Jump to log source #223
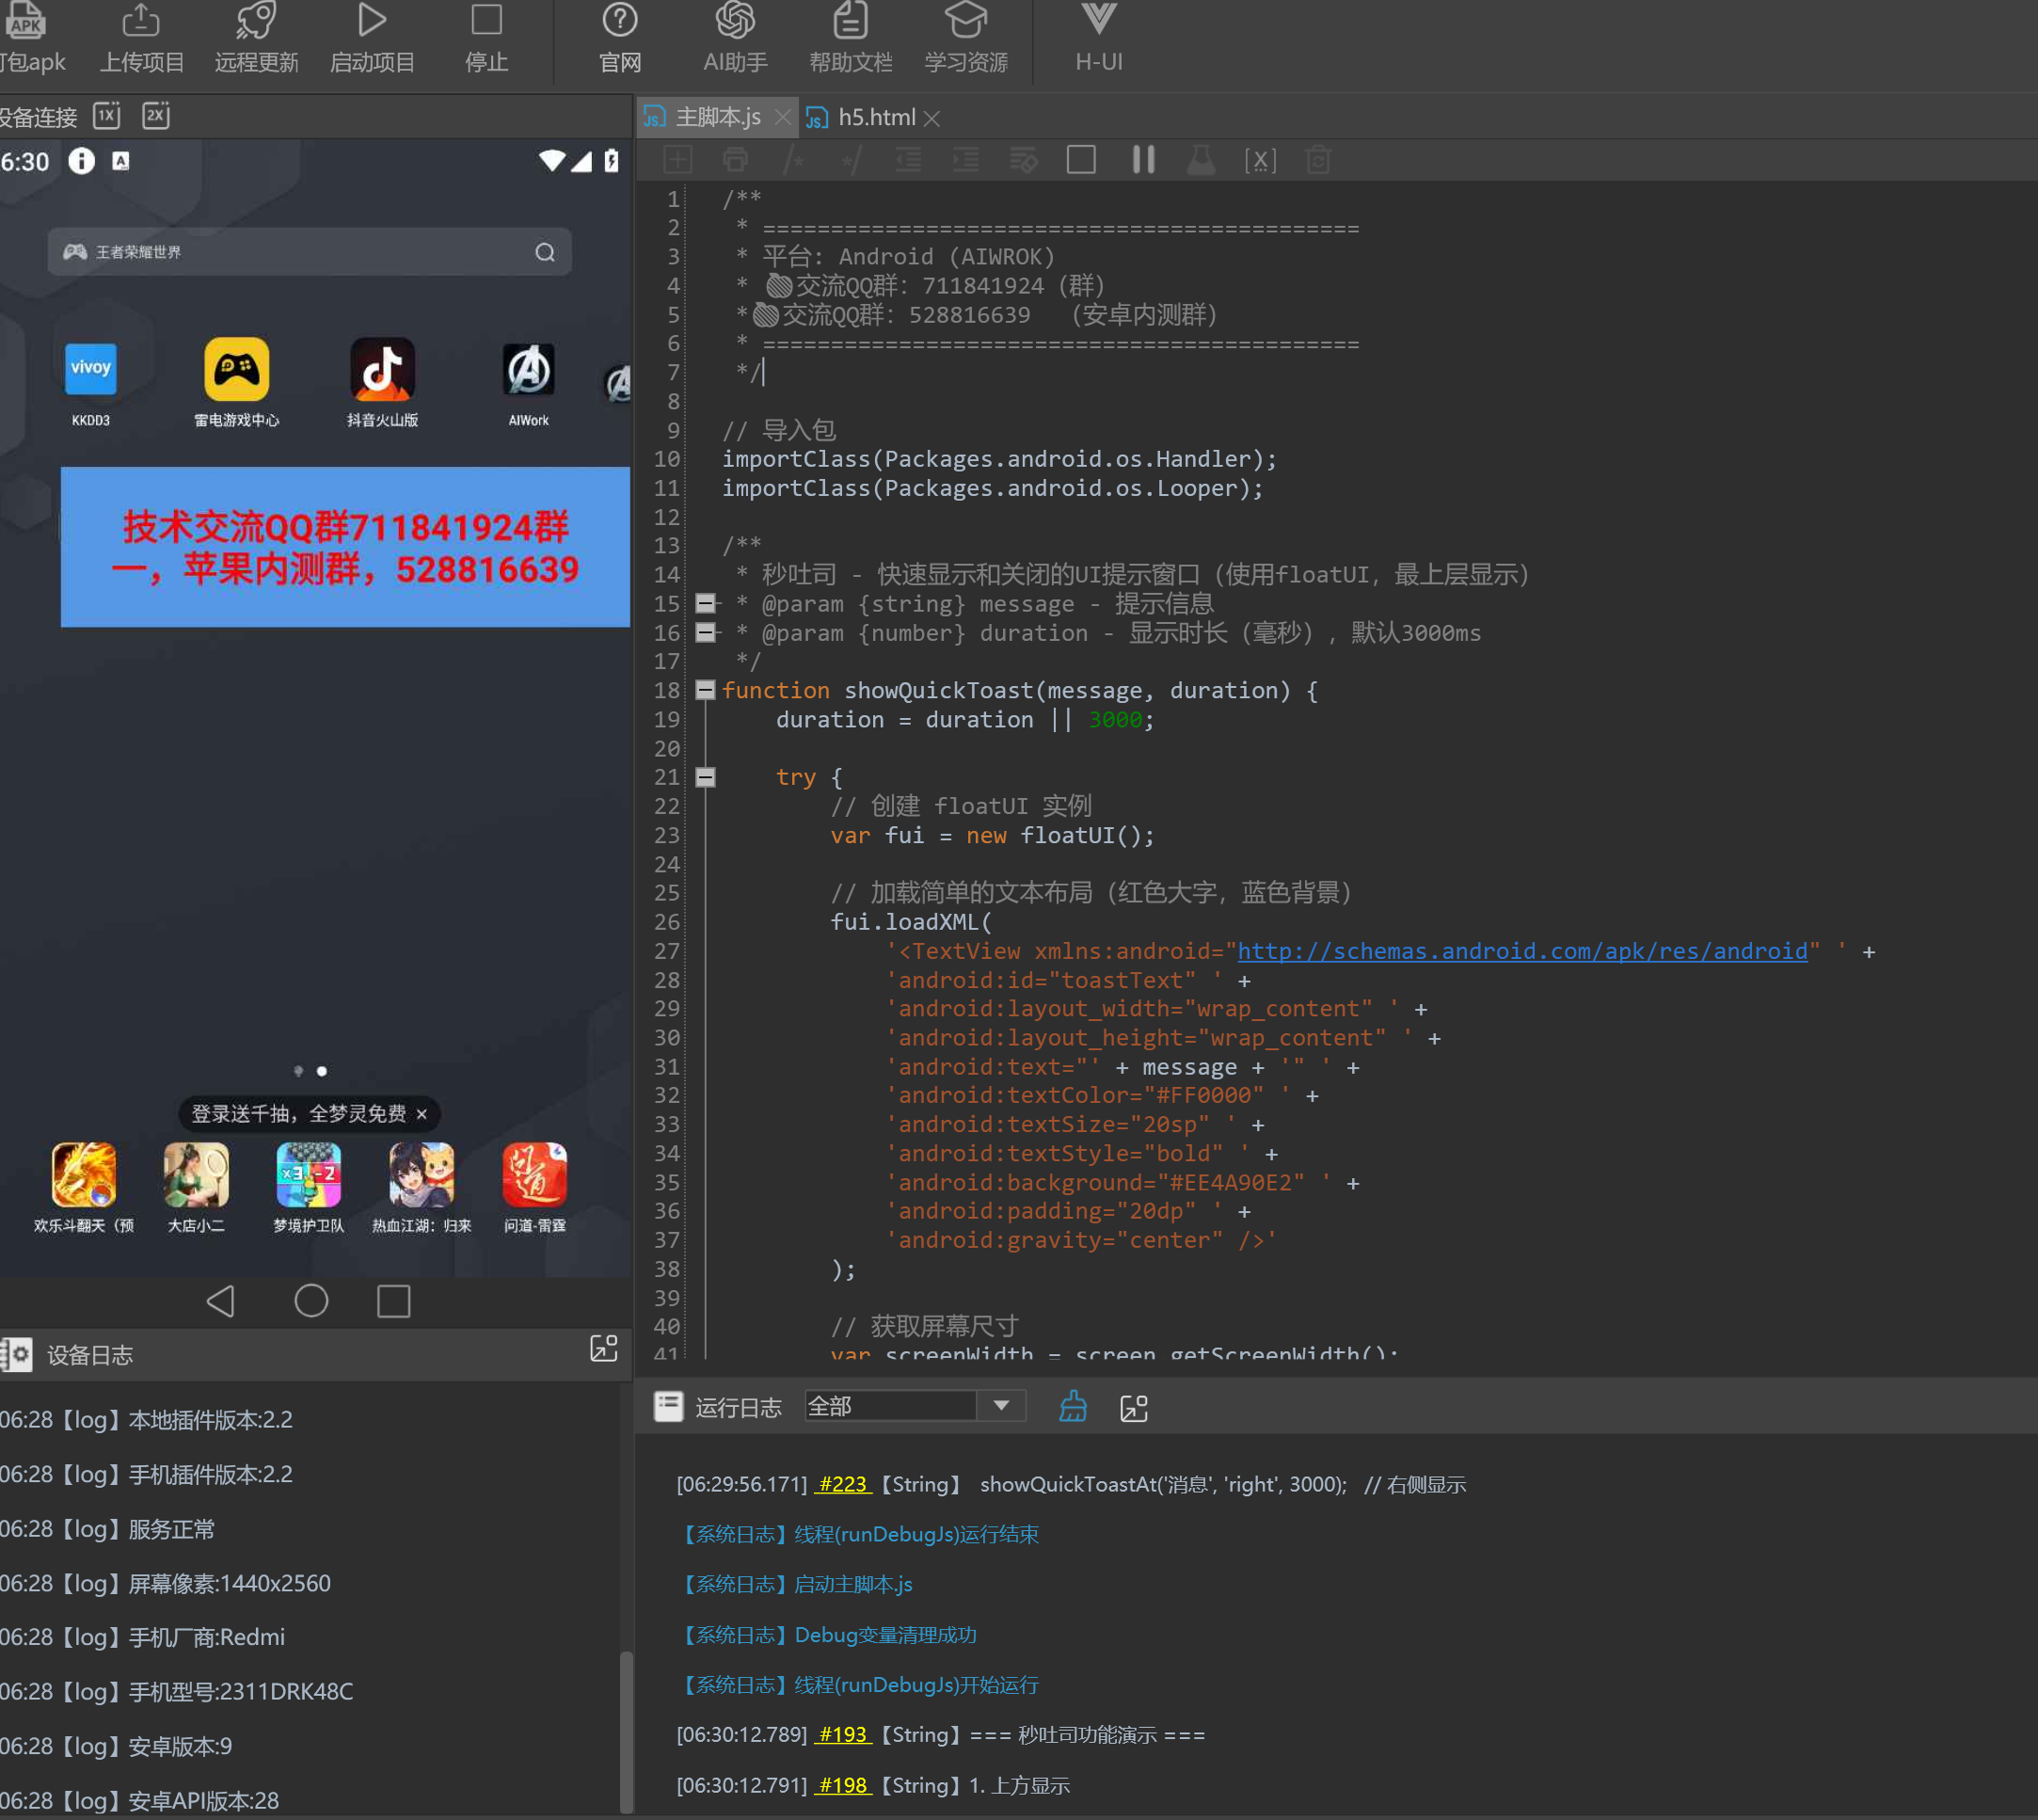Image resolution: width=2038 pixels, height=1820 pixels. coord(842,1484)
